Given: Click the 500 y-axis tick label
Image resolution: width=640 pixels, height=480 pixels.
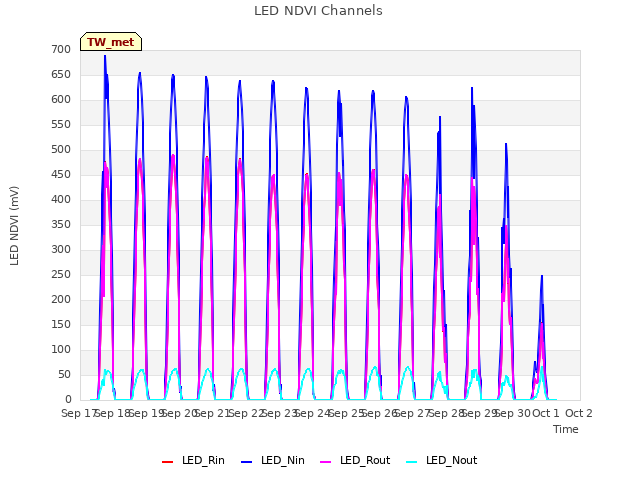Looking at the screenshot, I should pos(61,150).
